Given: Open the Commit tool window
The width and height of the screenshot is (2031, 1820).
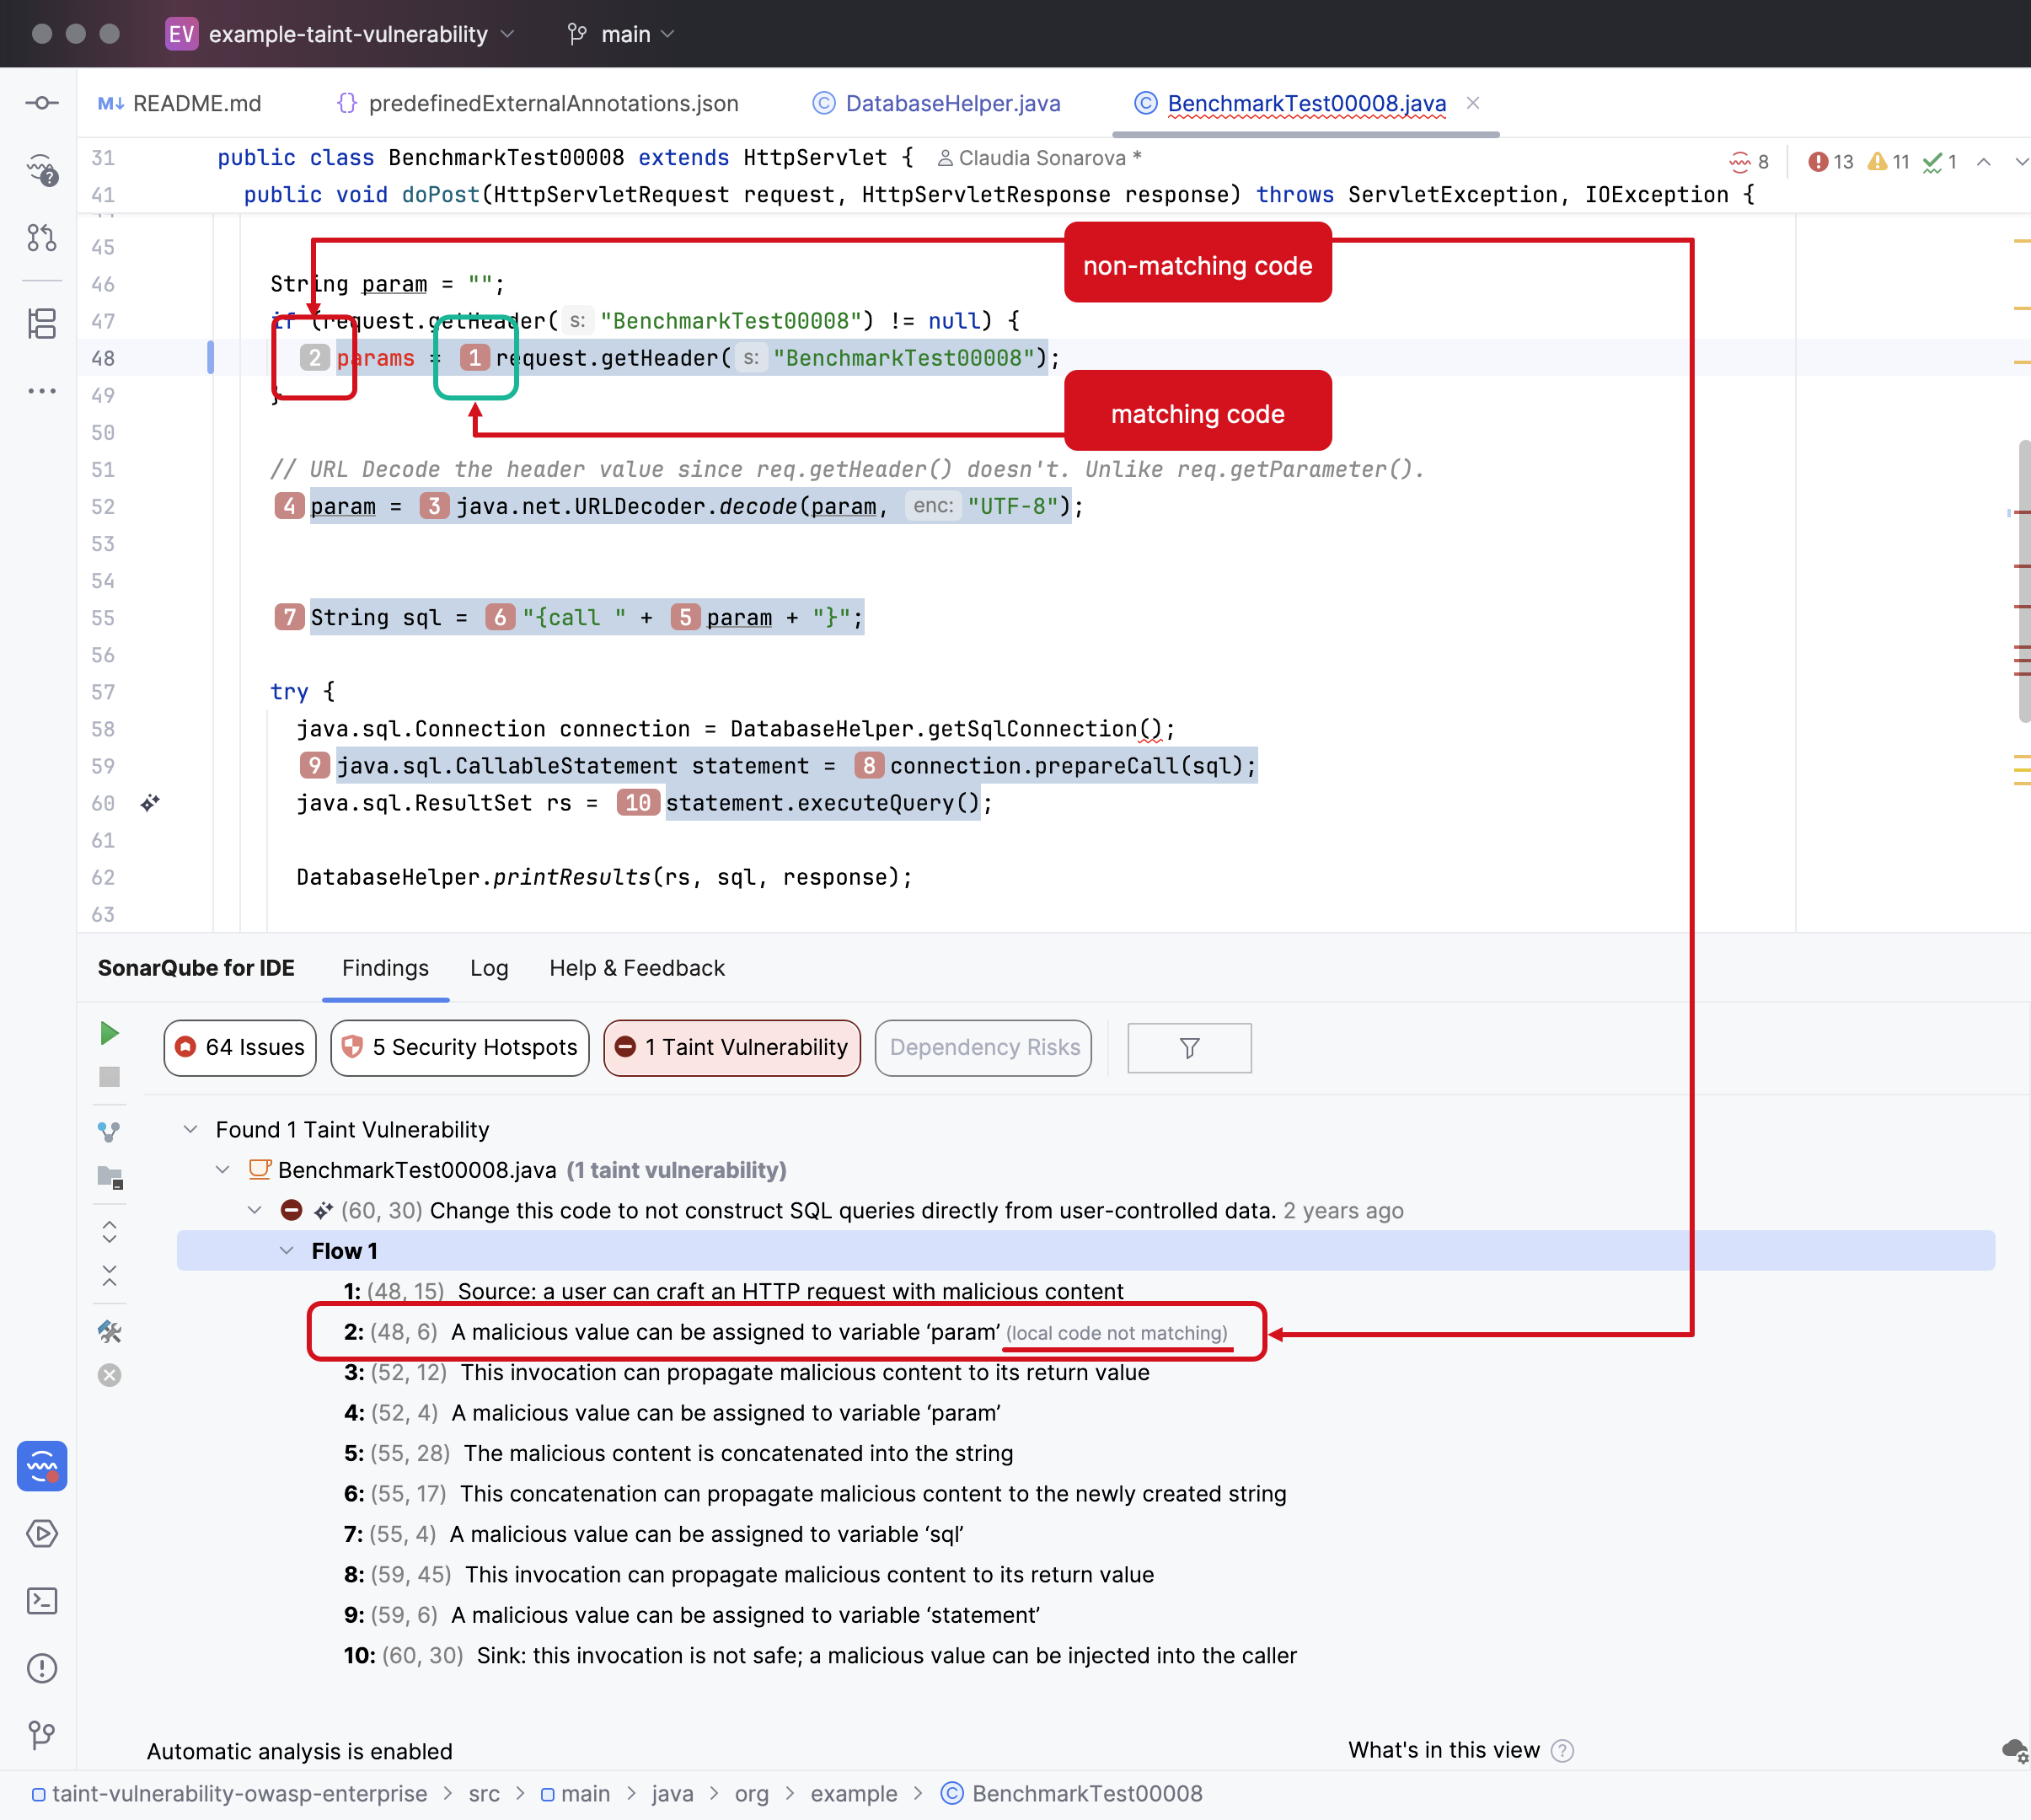Looking at the screenshot, I should click(41, 102).
